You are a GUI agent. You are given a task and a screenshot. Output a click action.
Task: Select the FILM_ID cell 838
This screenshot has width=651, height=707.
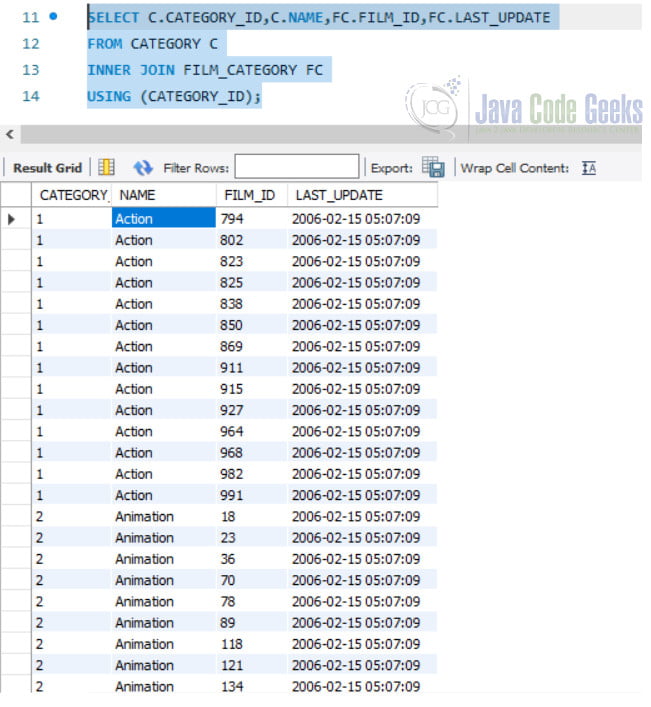[x=251, y=303]
